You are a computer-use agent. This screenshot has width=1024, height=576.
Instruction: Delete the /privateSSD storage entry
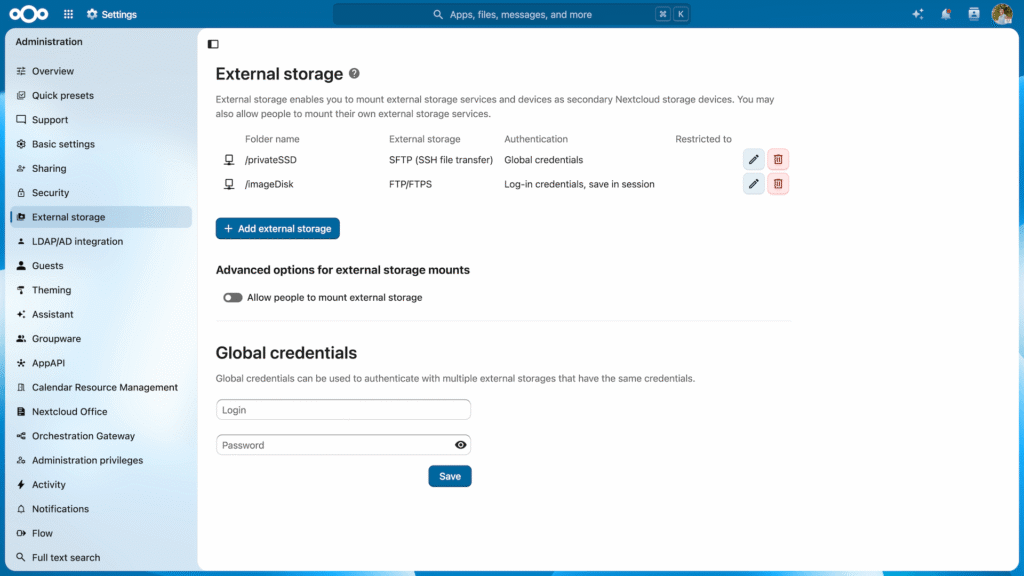778,159
